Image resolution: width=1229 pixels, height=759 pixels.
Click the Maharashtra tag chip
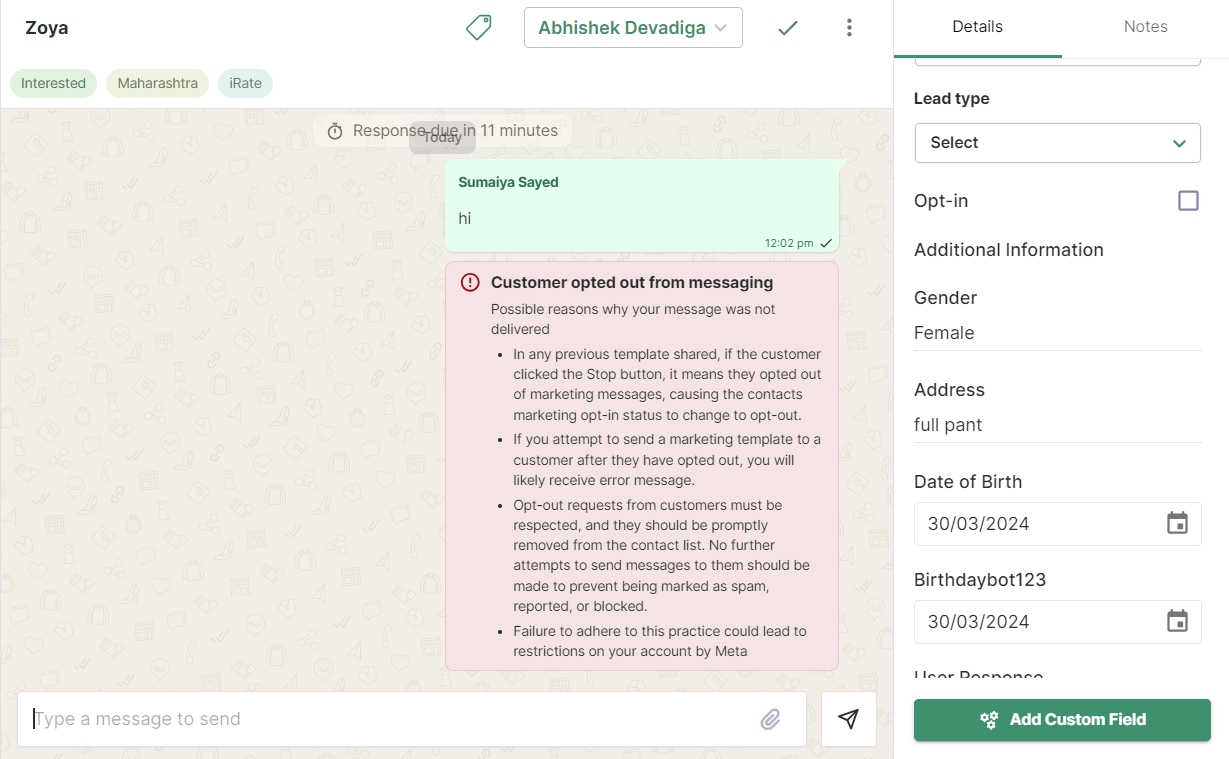158,83
